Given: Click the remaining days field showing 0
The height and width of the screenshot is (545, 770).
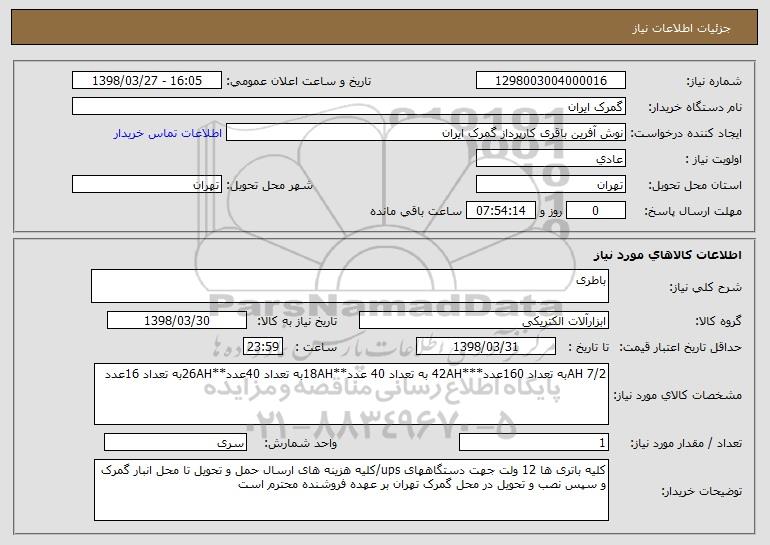Looking at the screenshot, I should click(596, 211).
